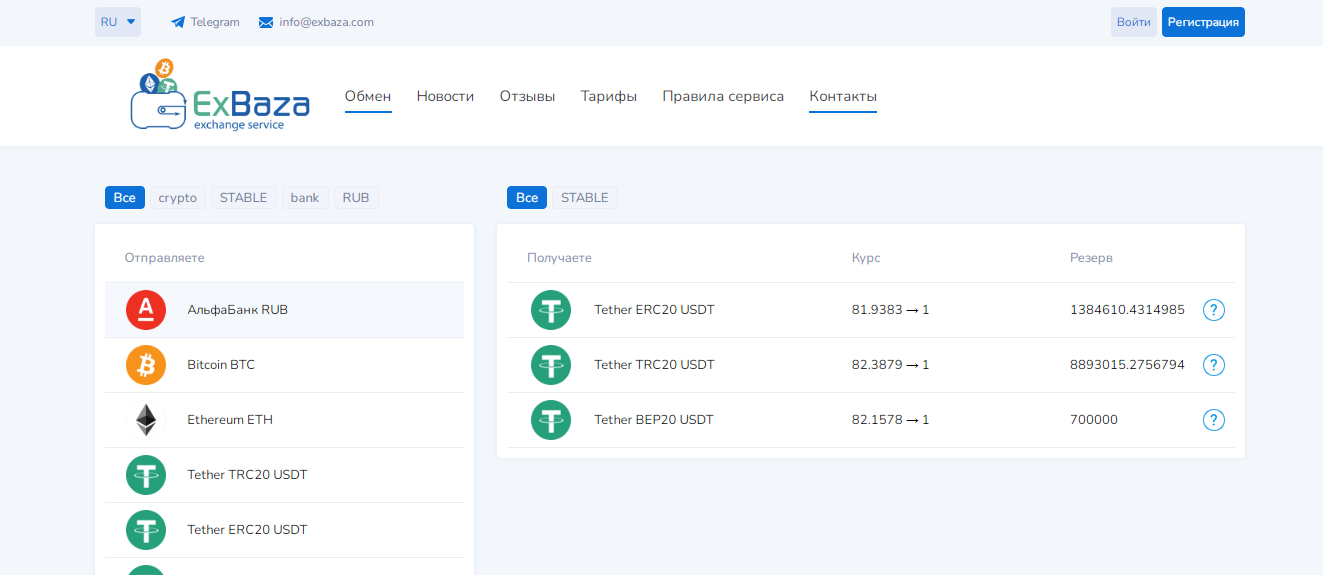Viewport: 1323px width, 575px height.
Task: Click Tether ERC20 icon in receive list
Action: click(x=551, y=310)
